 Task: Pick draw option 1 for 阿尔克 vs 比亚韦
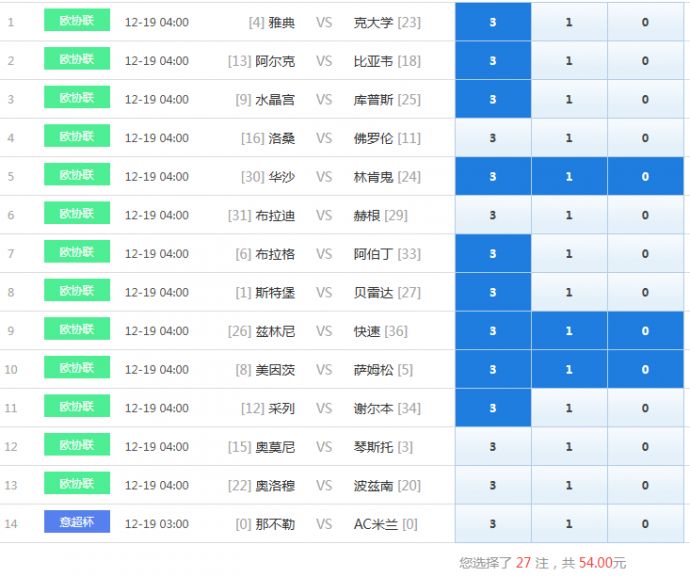569,61
